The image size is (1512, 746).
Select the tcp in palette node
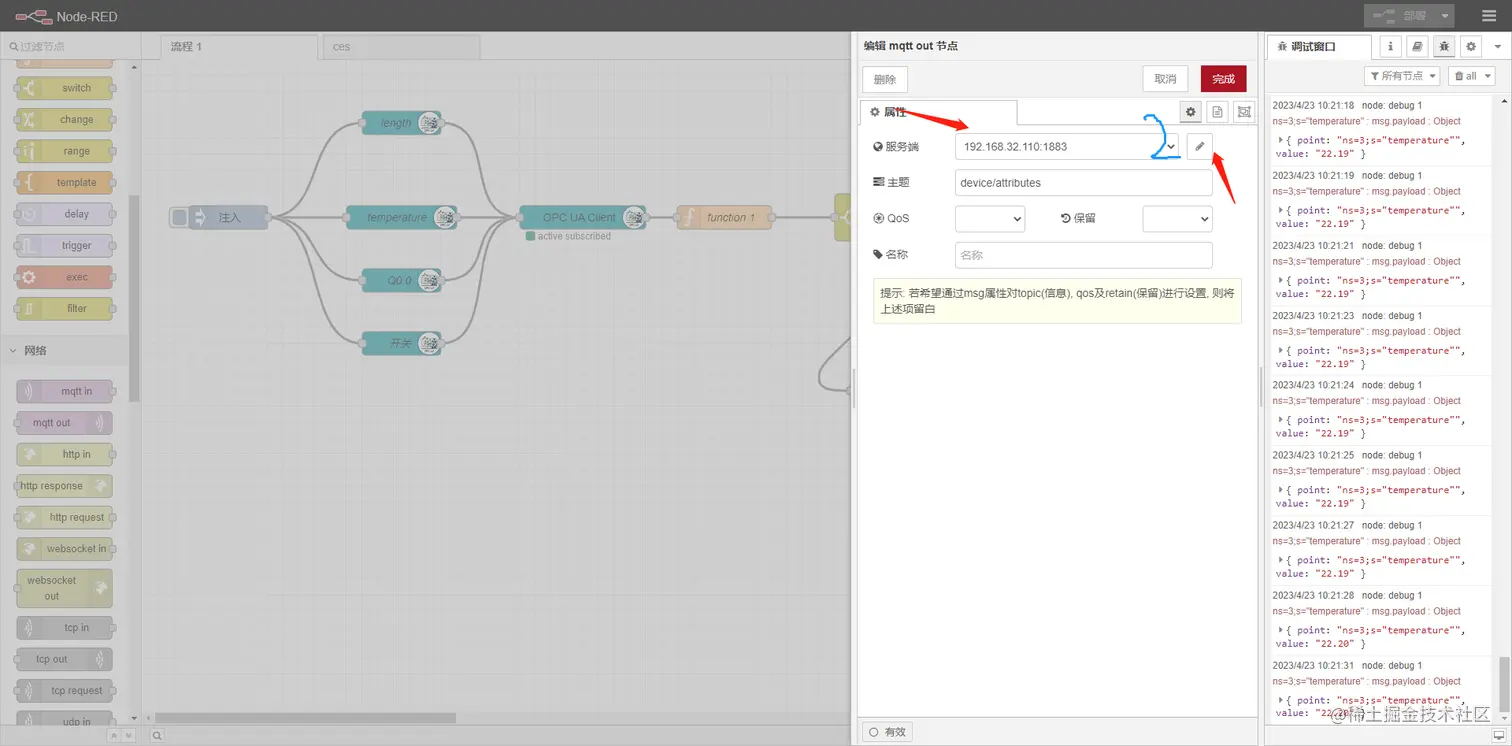(64, 628)
